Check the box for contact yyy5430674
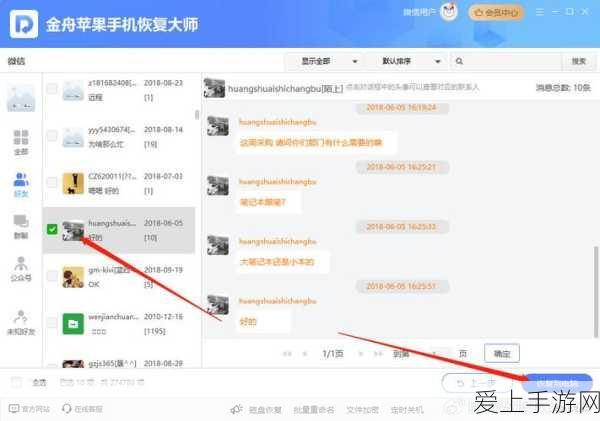Viewport: 600px width, 421px height. 52,135
